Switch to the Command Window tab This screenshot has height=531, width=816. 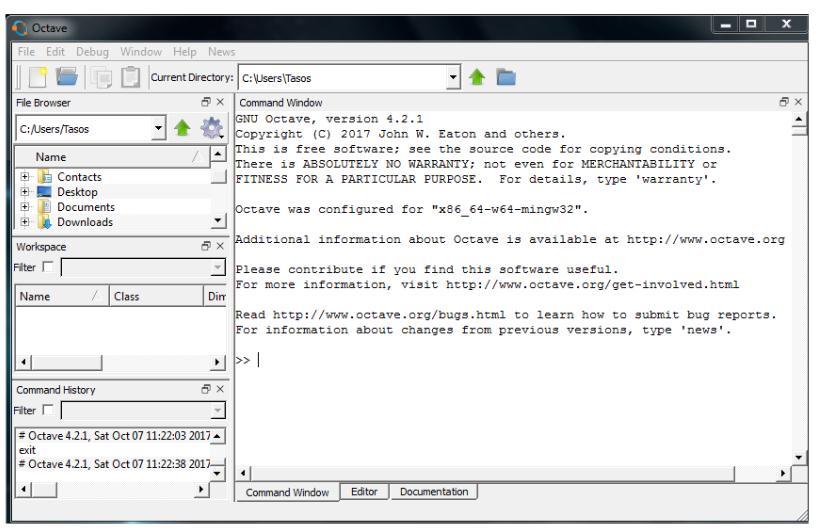coord(287,492)
